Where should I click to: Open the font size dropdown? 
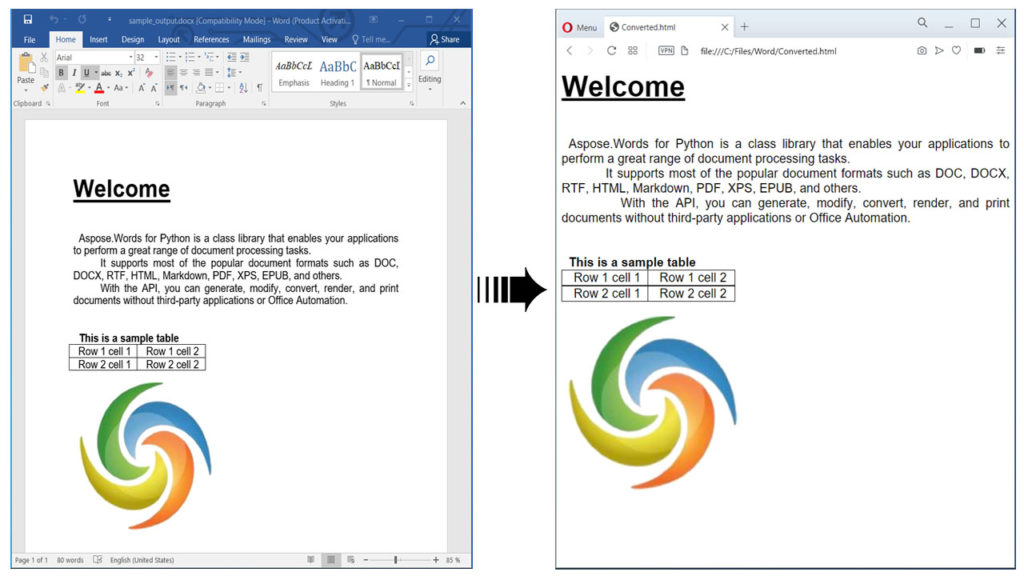(155, 57)
